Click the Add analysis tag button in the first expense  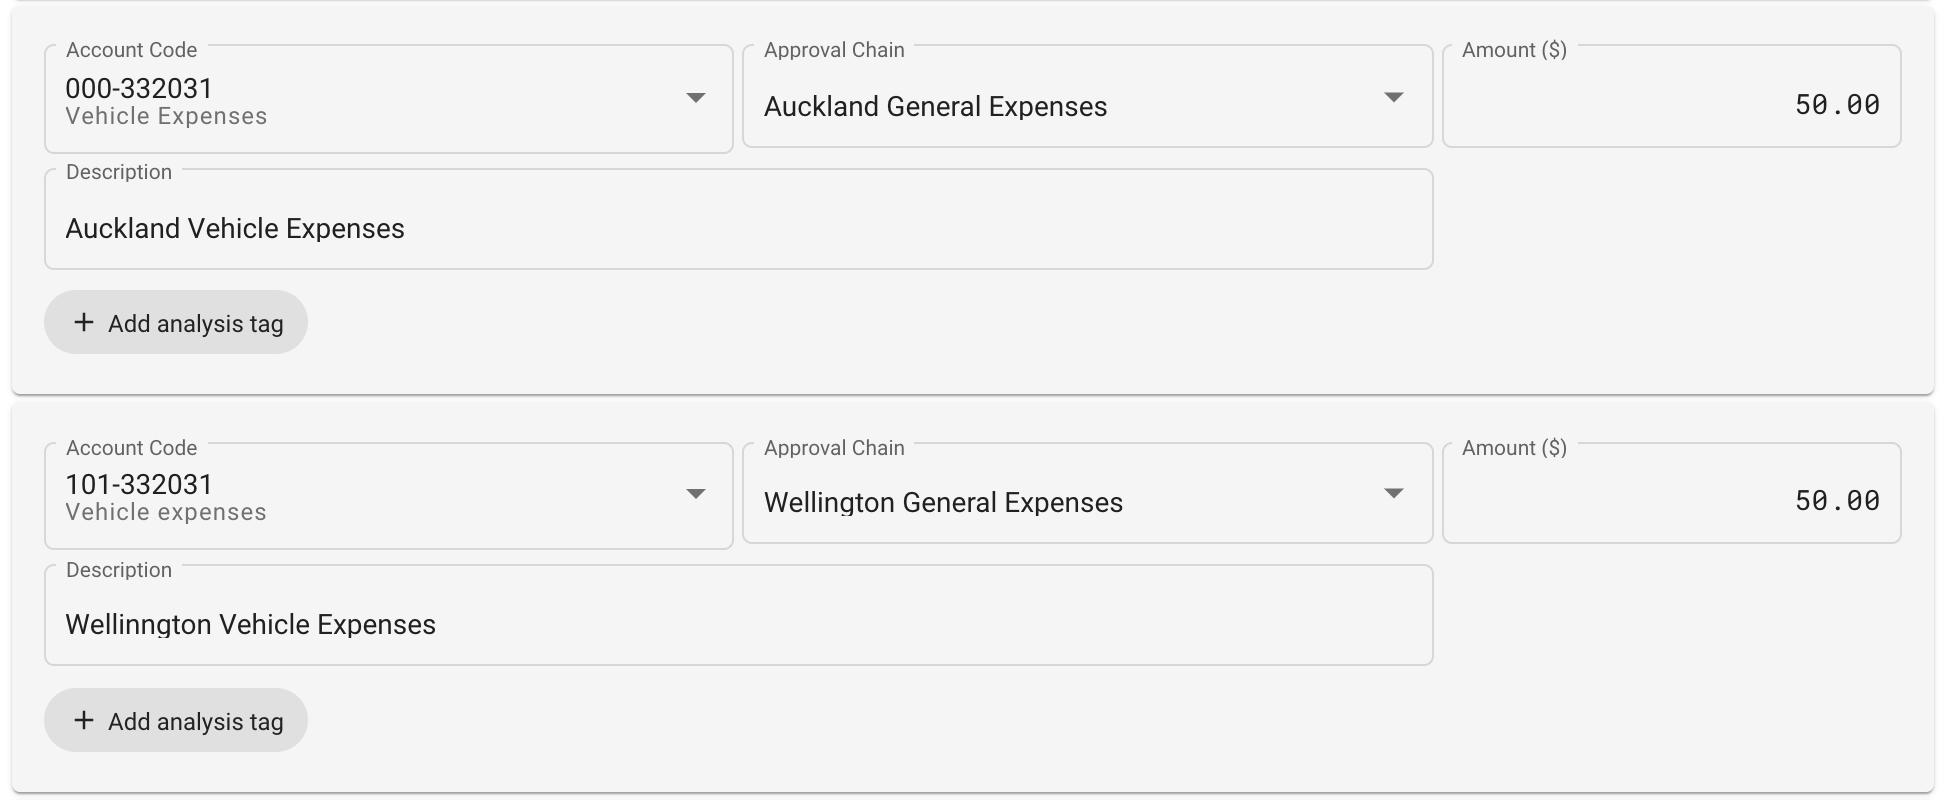175,322
